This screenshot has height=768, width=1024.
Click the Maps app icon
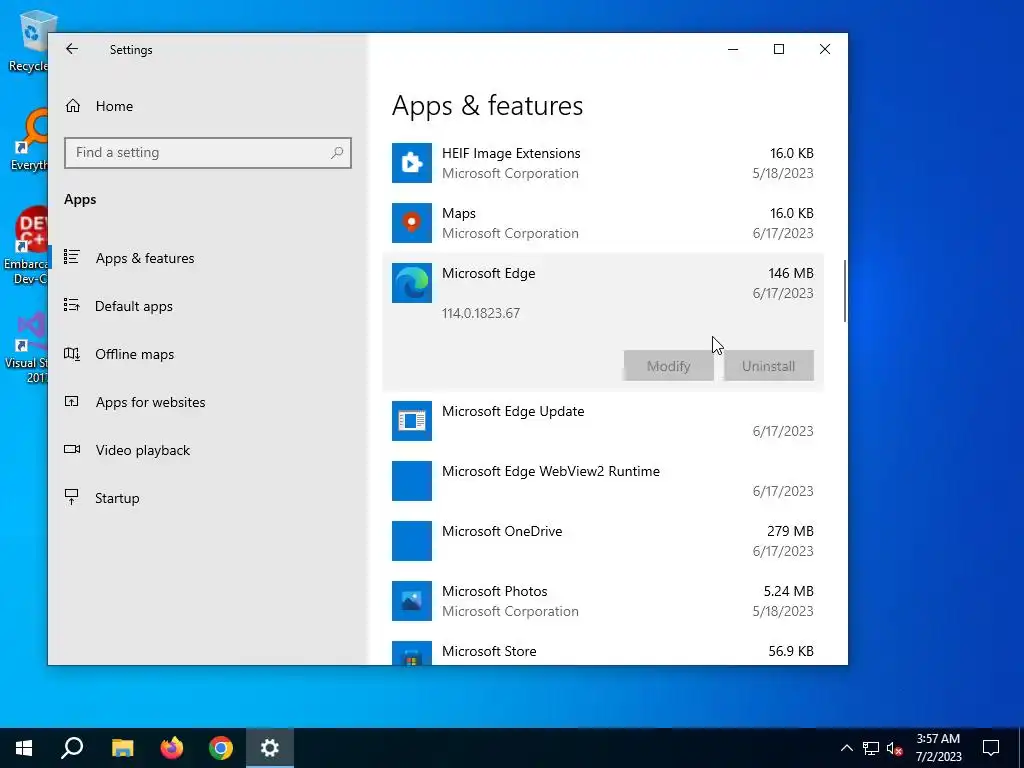pyautogui.click(x=411, y=223)
